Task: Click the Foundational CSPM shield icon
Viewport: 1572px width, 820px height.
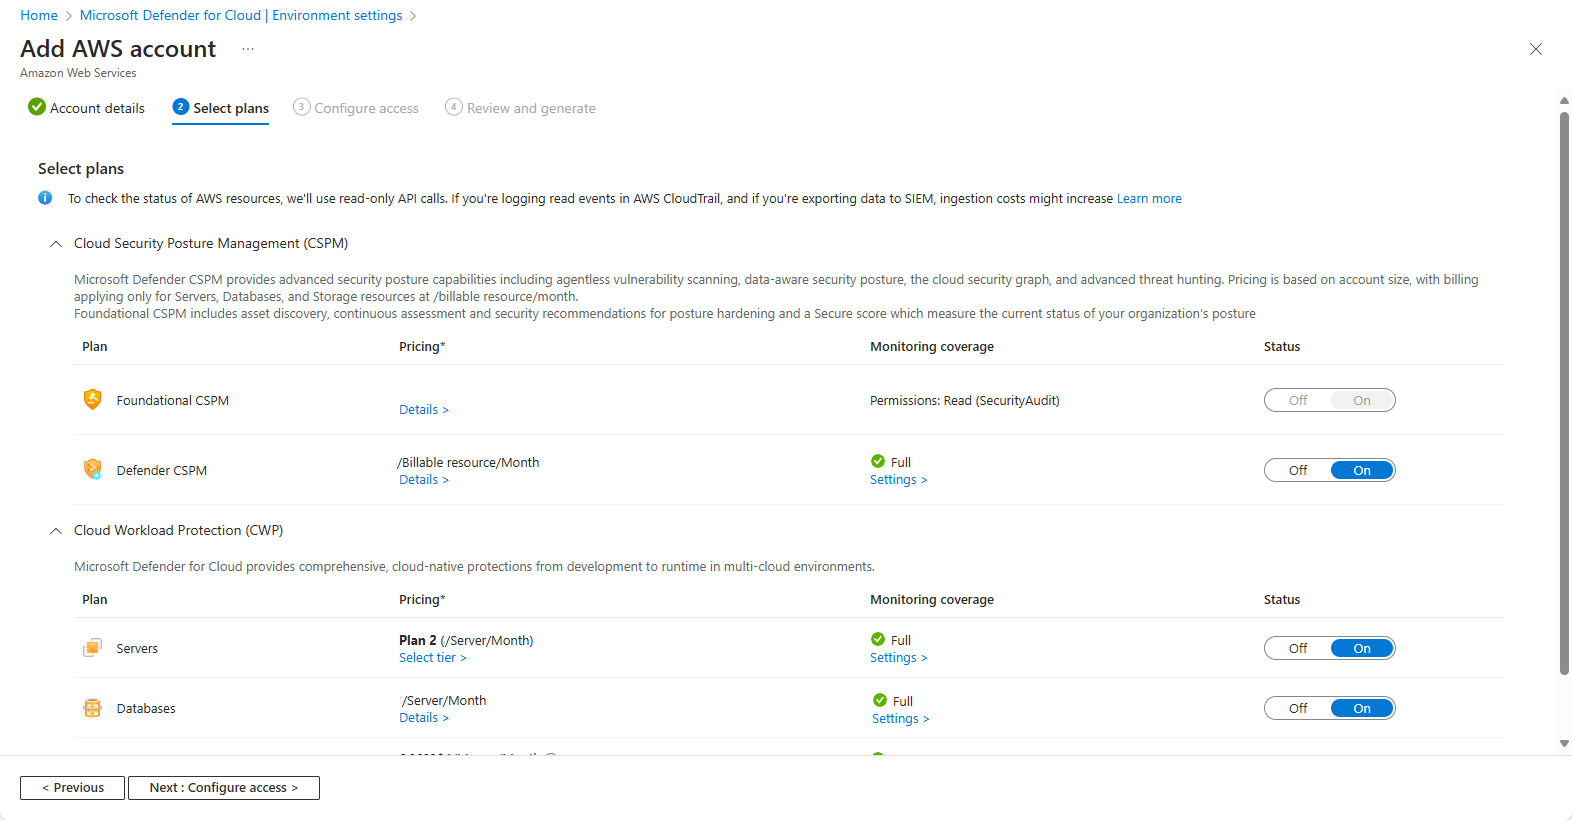Action: 92,400
